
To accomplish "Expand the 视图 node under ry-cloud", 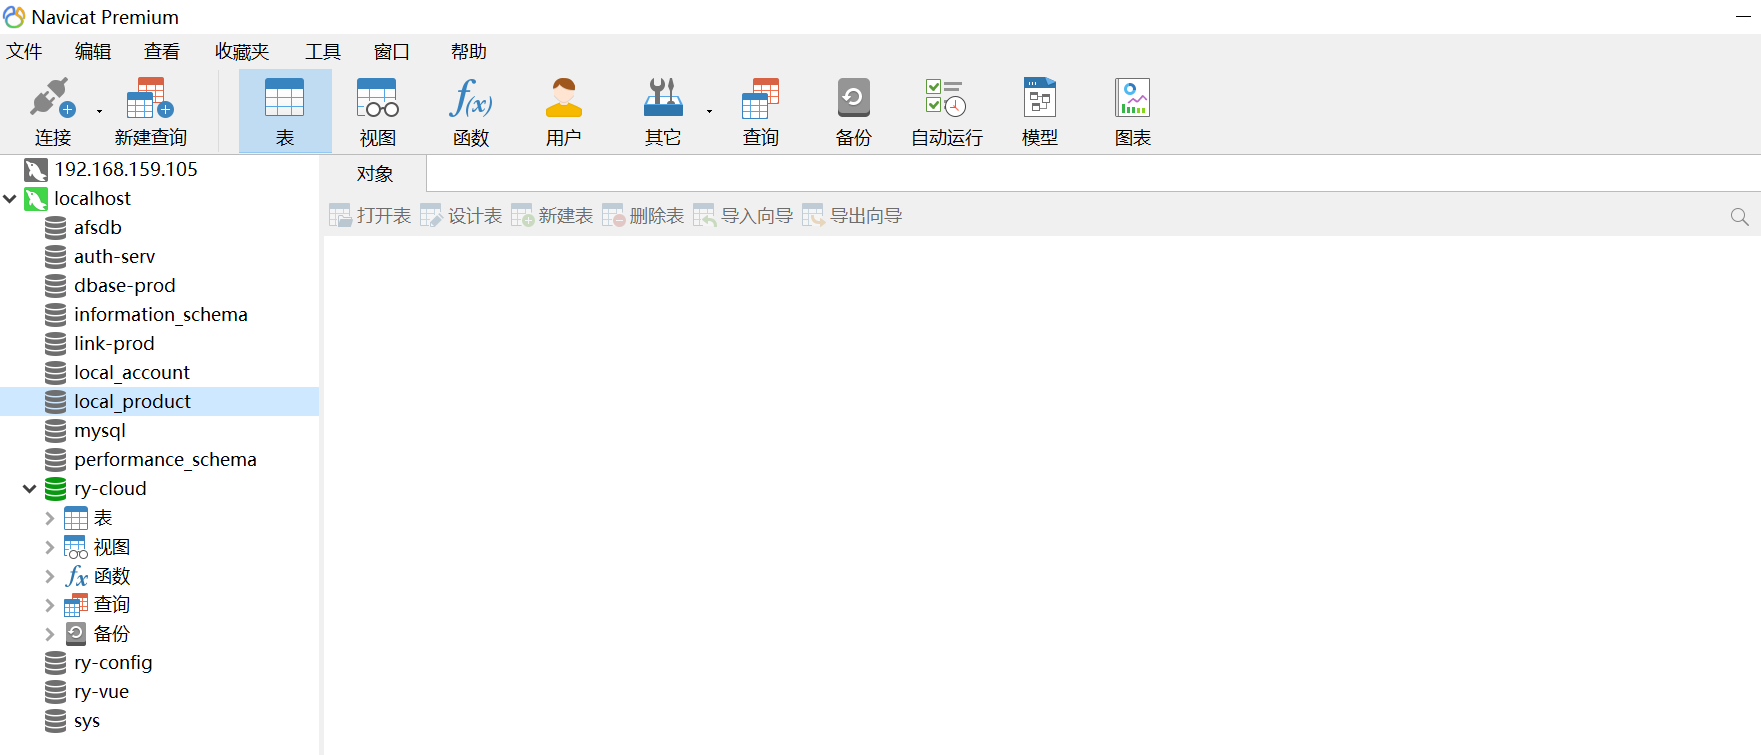I will click(x=50, y=547).
